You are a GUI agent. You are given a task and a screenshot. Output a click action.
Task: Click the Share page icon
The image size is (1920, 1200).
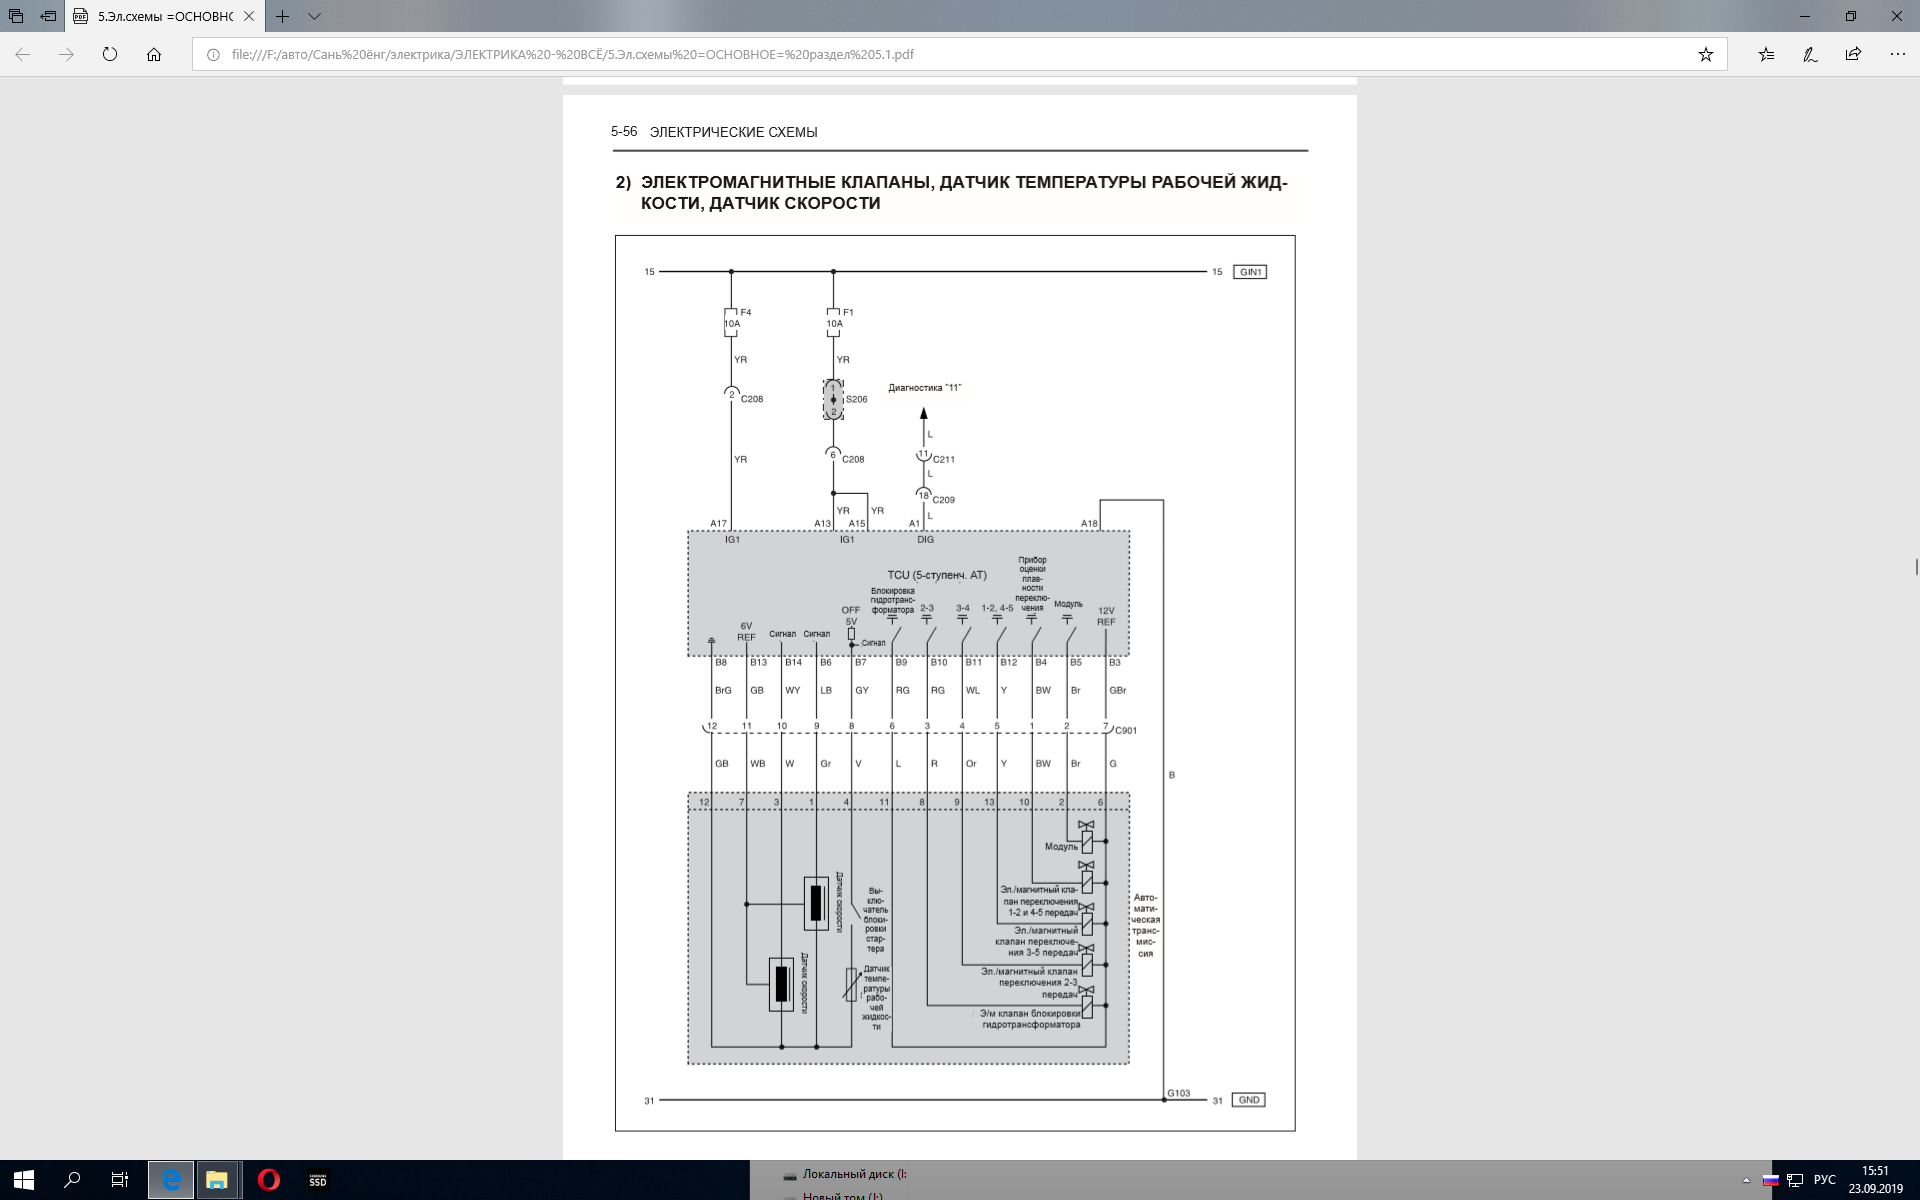(1853, 55)
